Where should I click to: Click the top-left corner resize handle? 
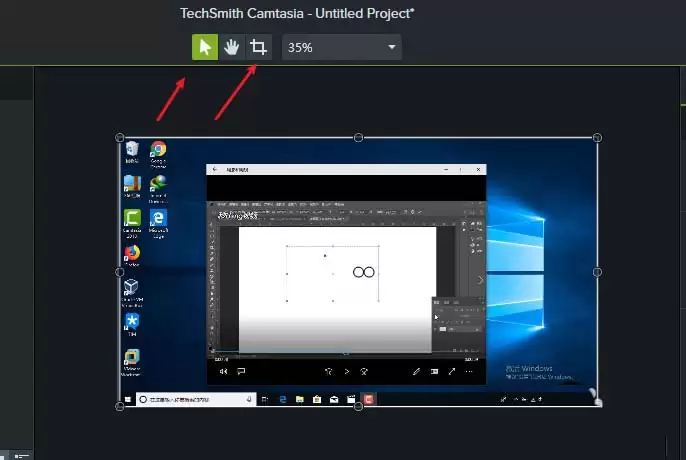click(120, 138)
